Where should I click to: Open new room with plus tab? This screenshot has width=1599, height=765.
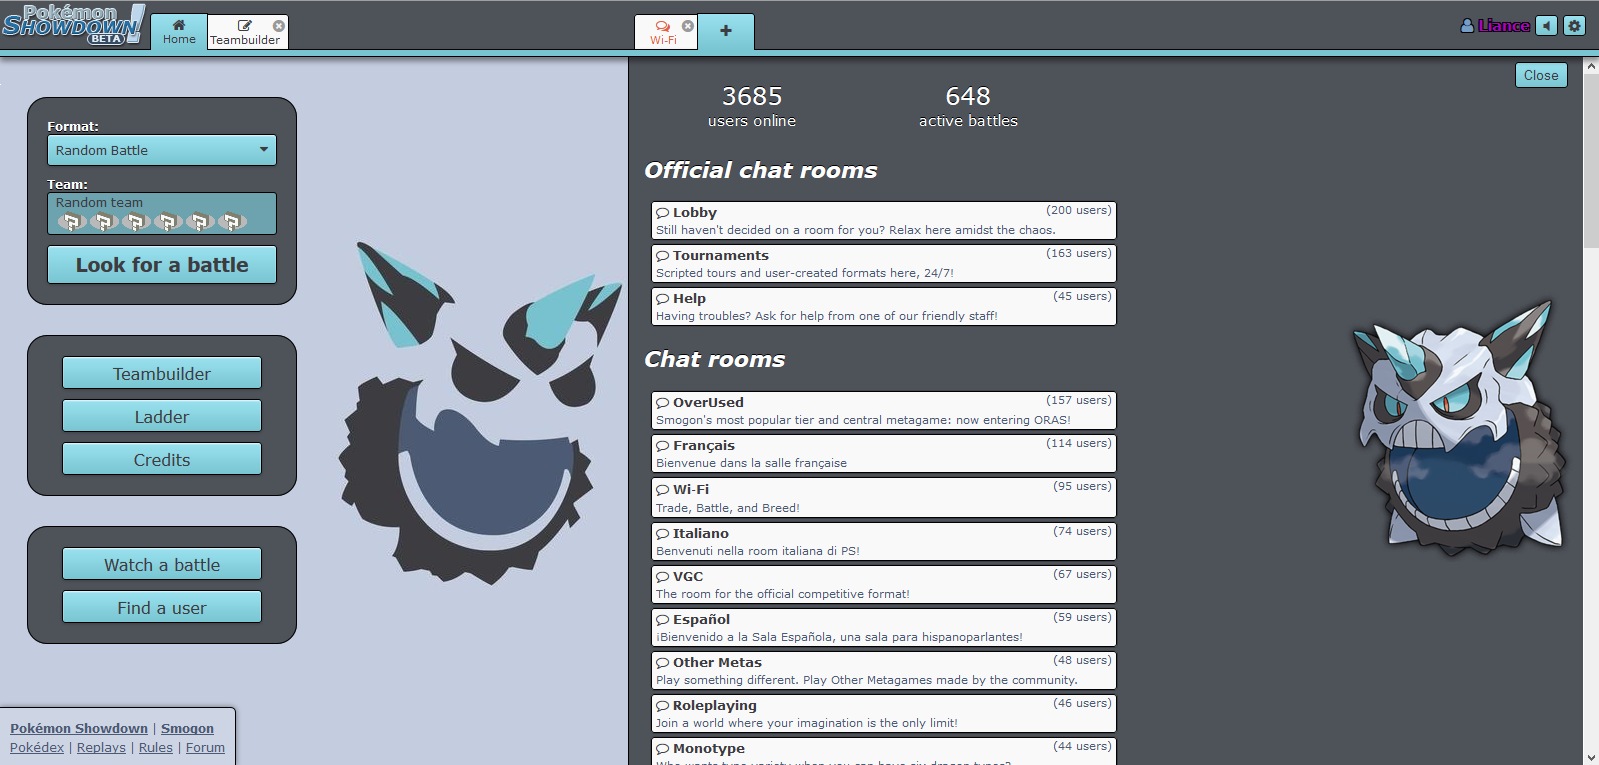(x=726, y=31)
